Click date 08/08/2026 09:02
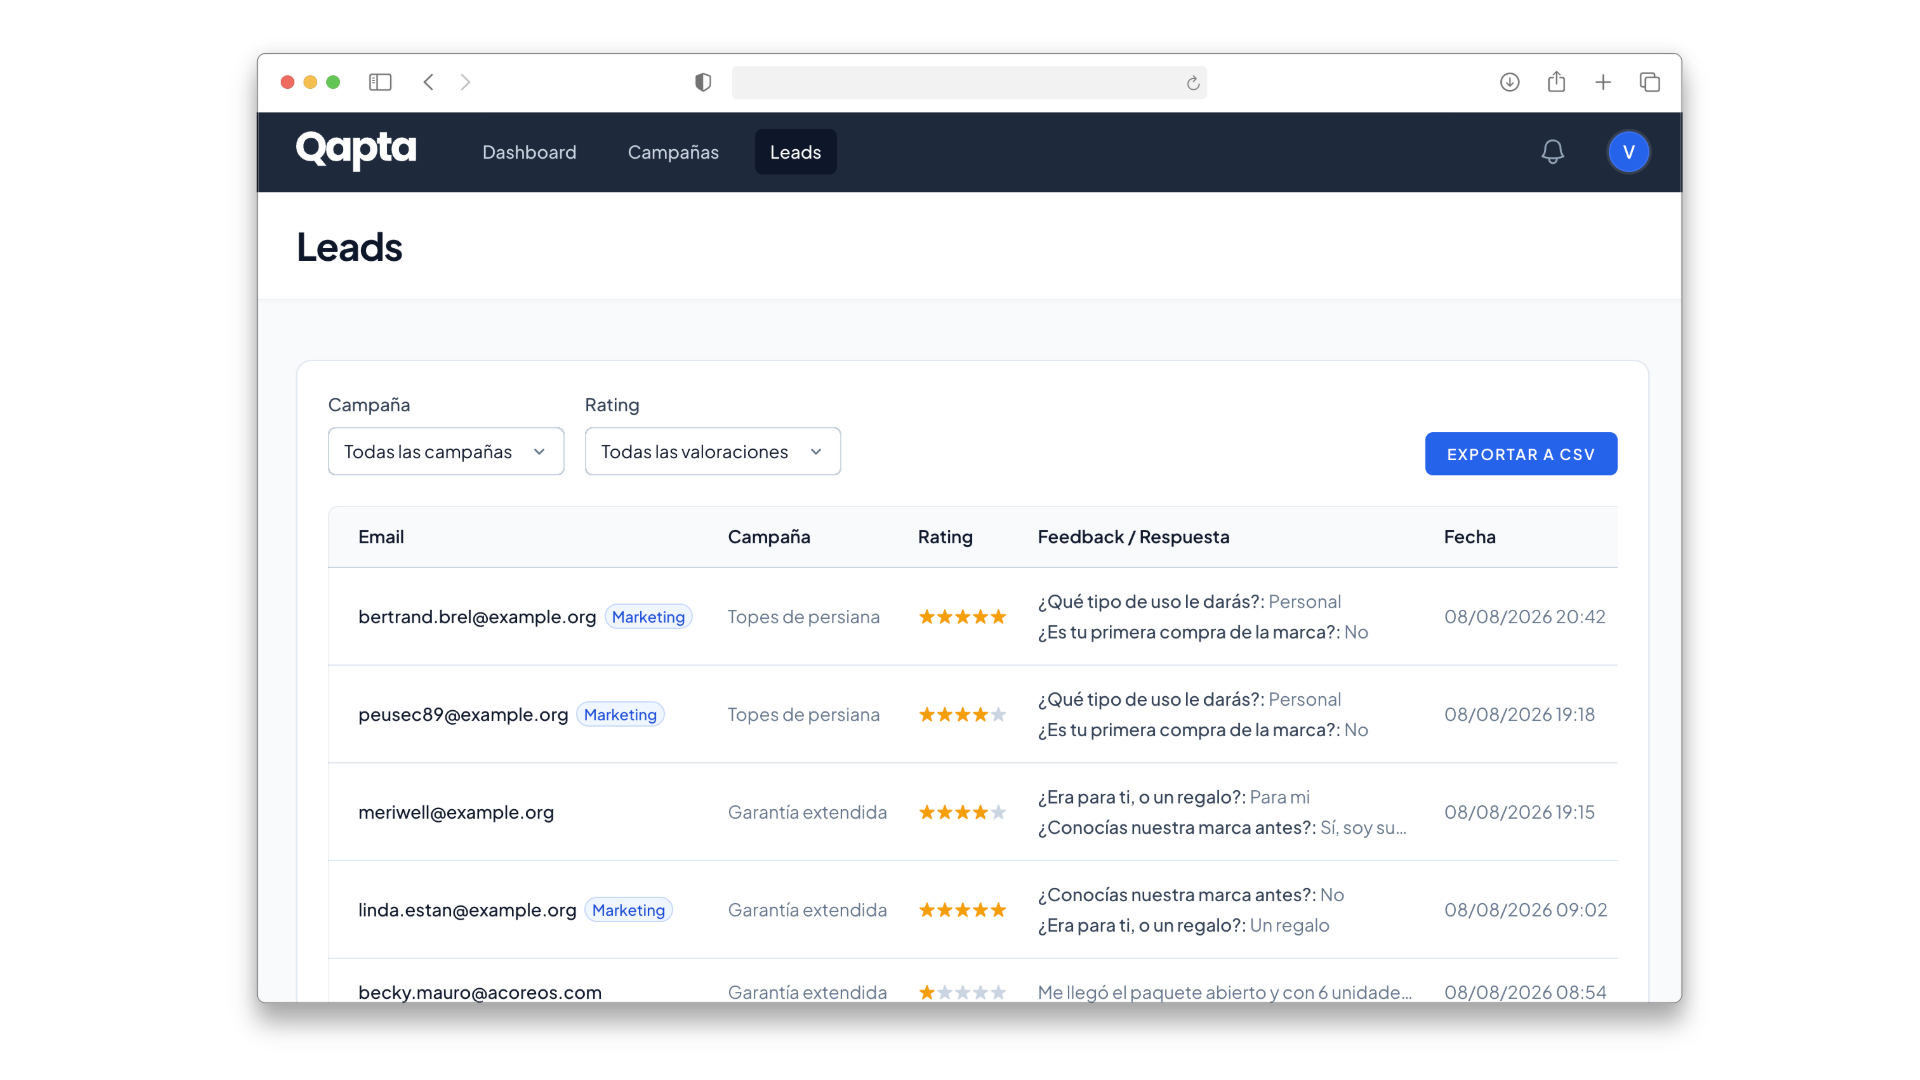Screen dimensions: 1920x1080 click(x=1526, y=910)
